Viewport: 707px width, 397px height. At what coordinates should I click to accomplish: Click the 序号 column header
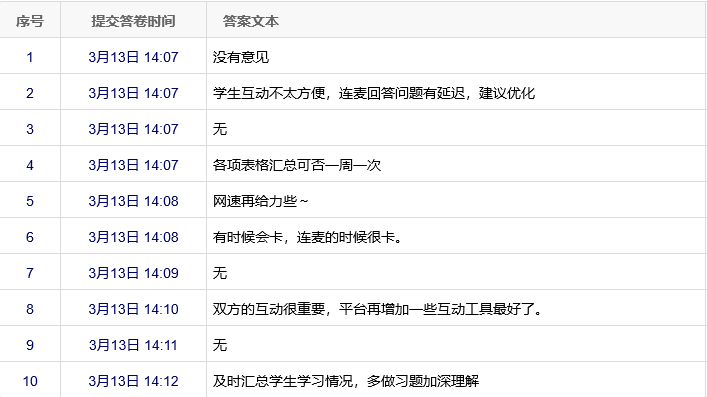30,21
